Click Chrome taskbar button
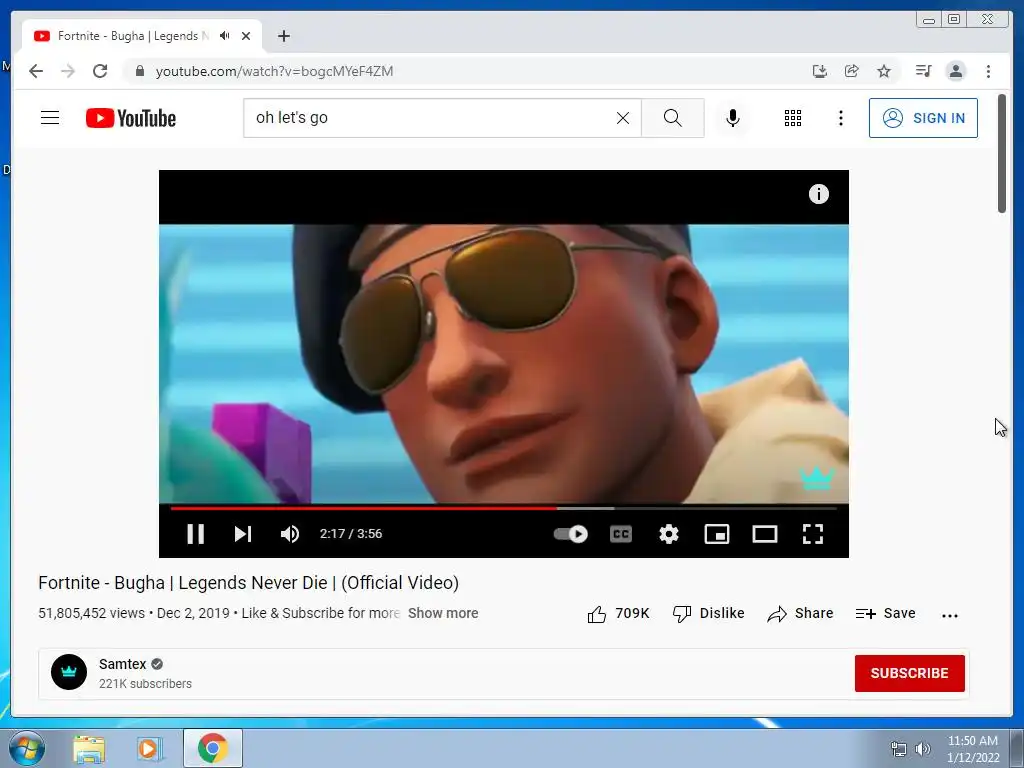The width and height of the screenshot is (1024, 768). pyautogui.click(x=212, y=748)
